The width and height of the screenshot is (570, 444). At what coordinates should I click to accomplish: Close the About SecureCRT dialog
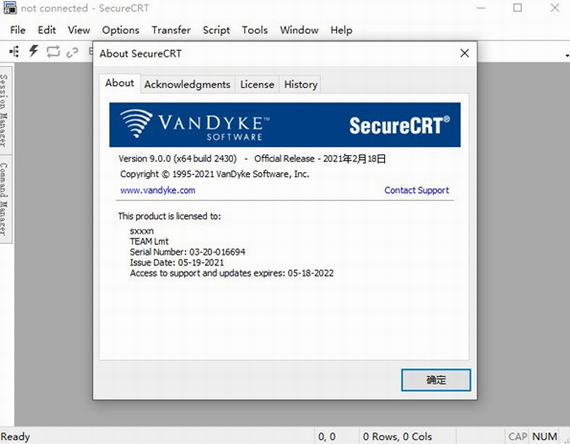pos(464,53)
